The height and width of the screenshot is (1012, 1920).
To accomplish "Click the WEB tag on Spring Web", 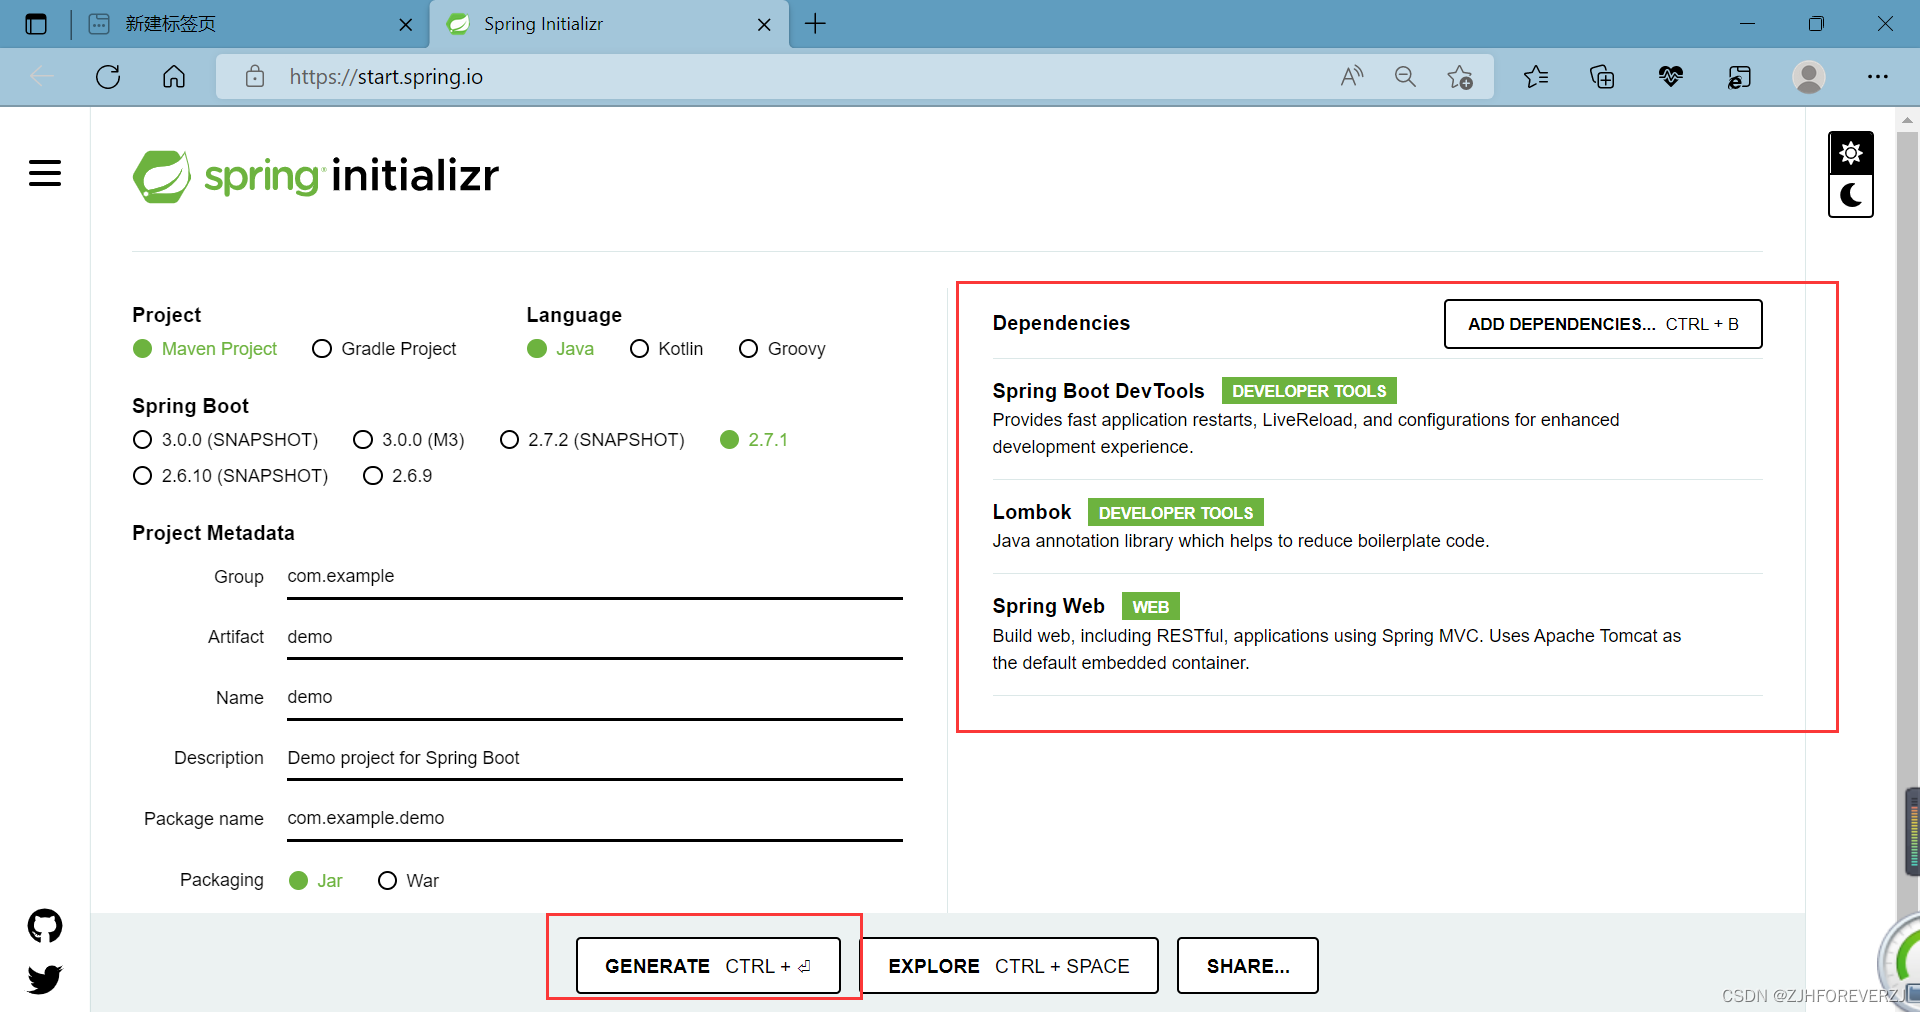I will click(1151, 607).
